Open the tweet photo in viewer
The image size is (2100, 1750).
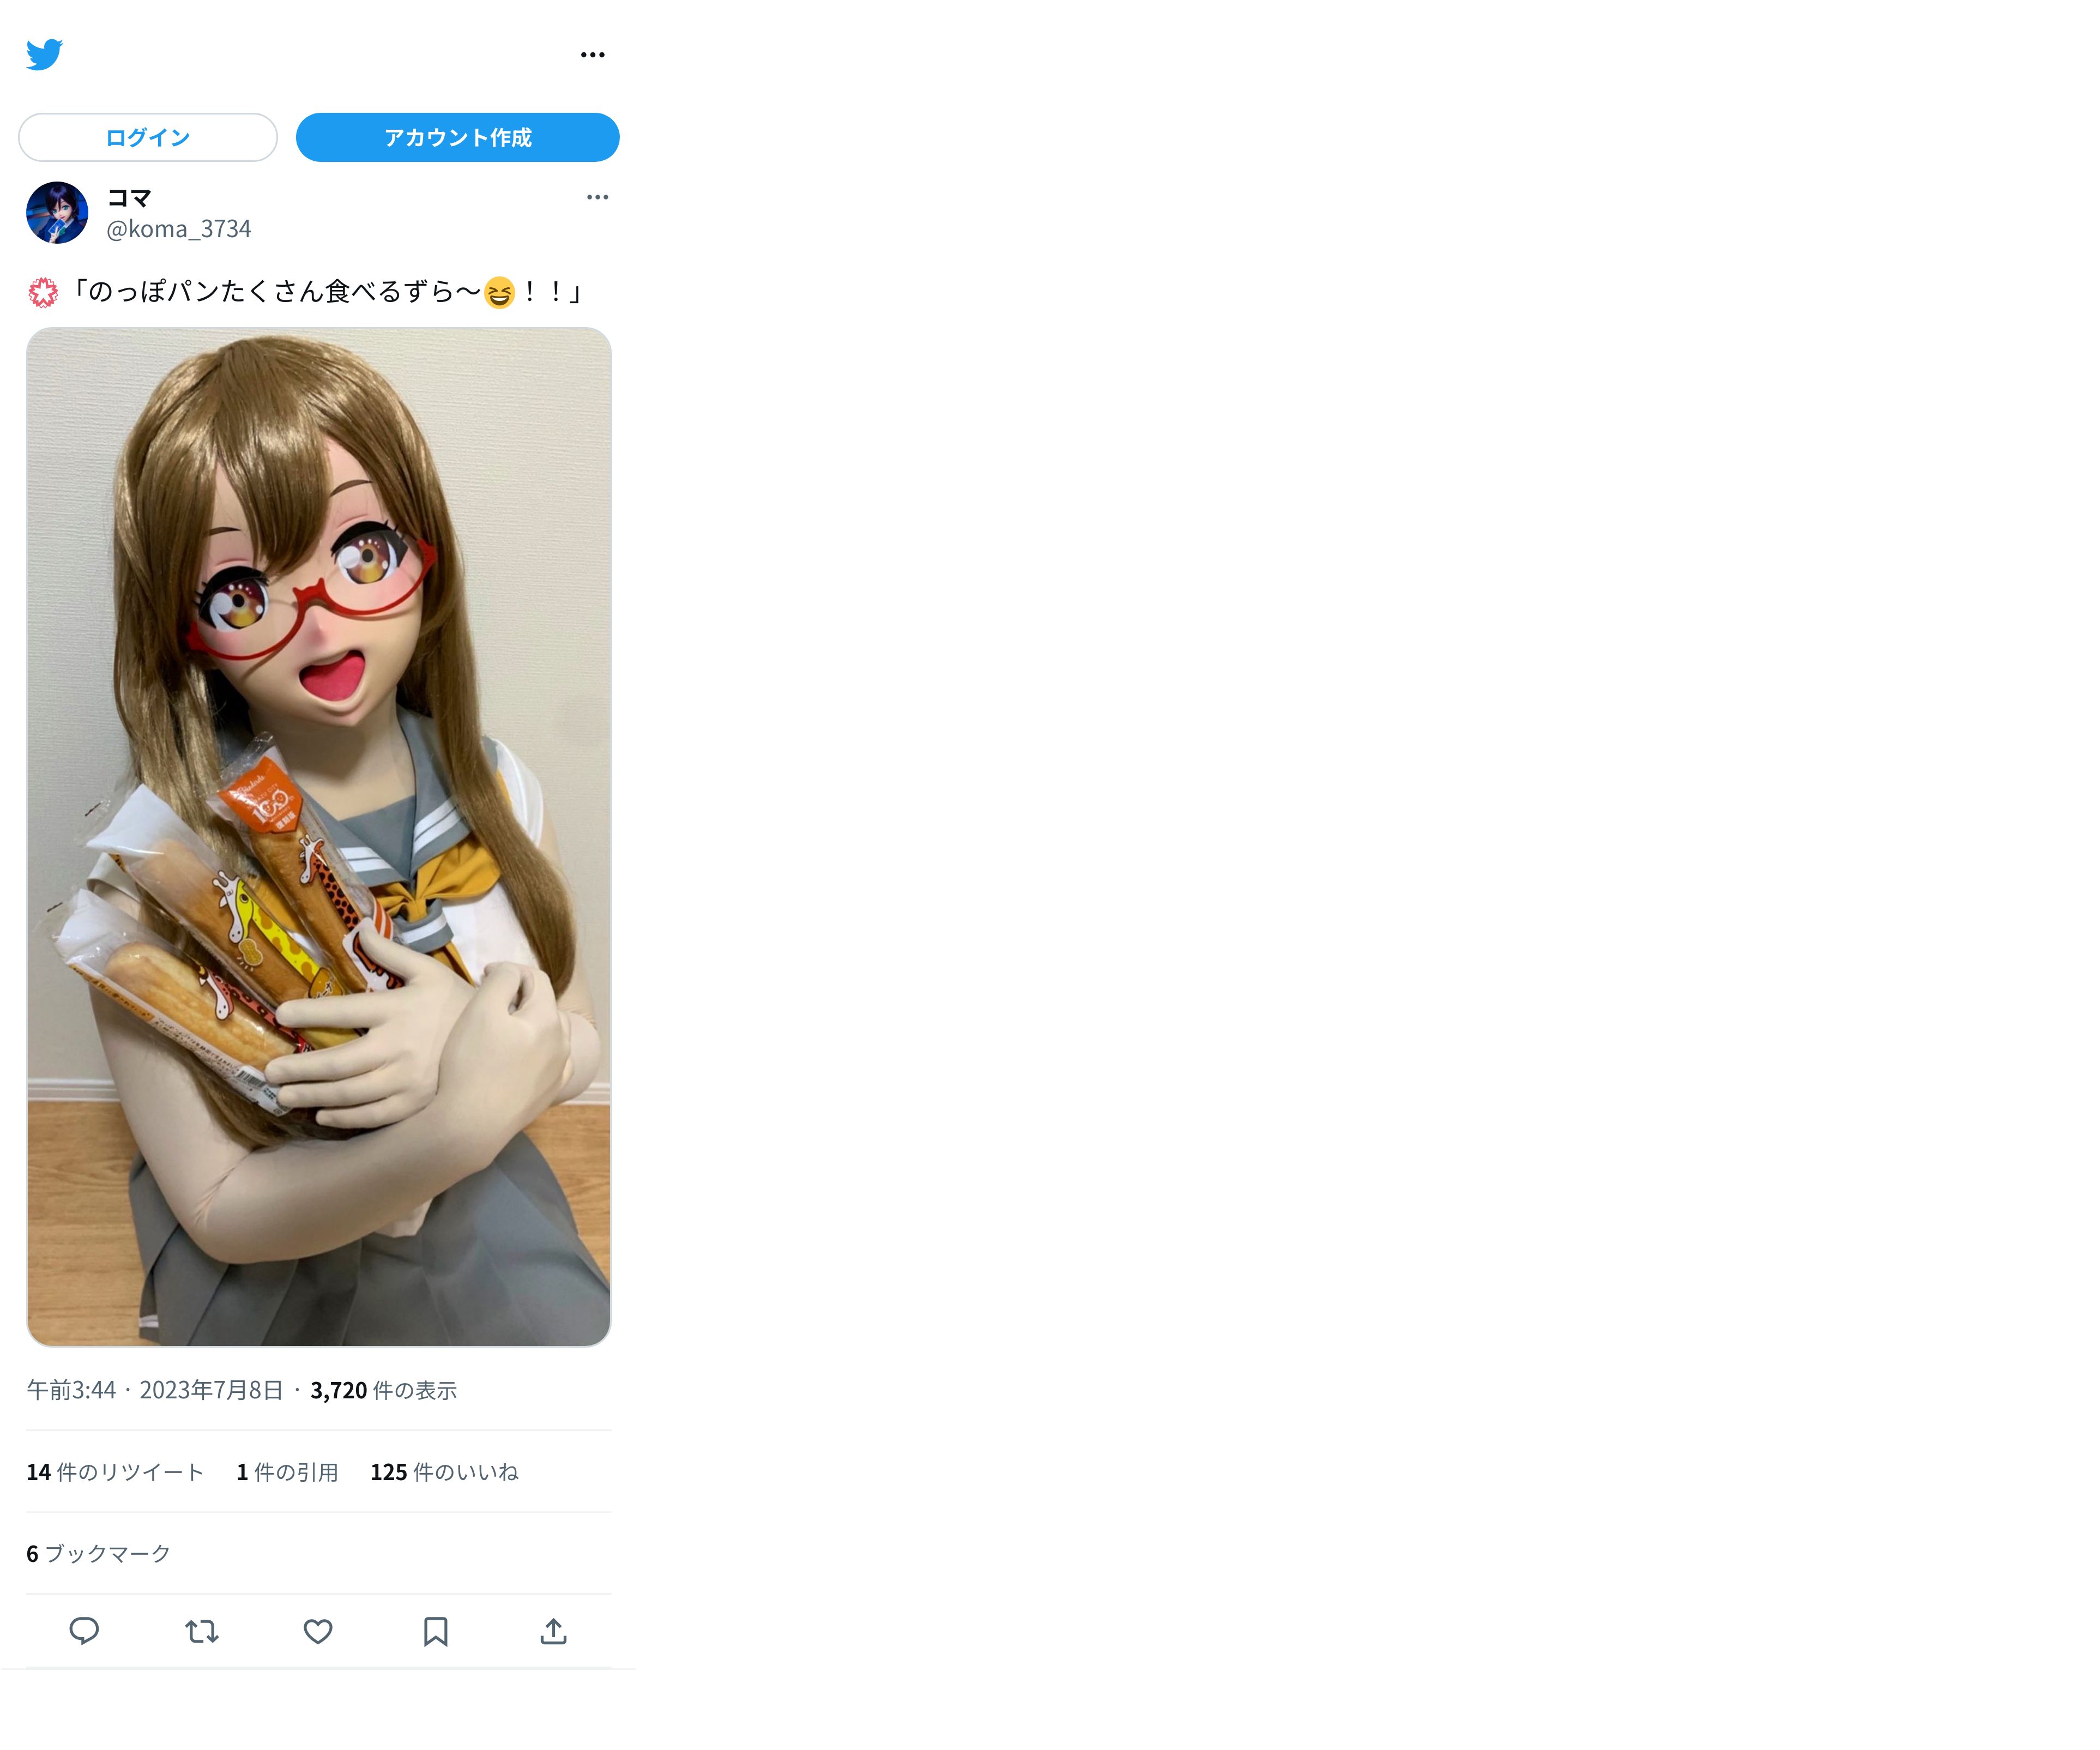319,836
